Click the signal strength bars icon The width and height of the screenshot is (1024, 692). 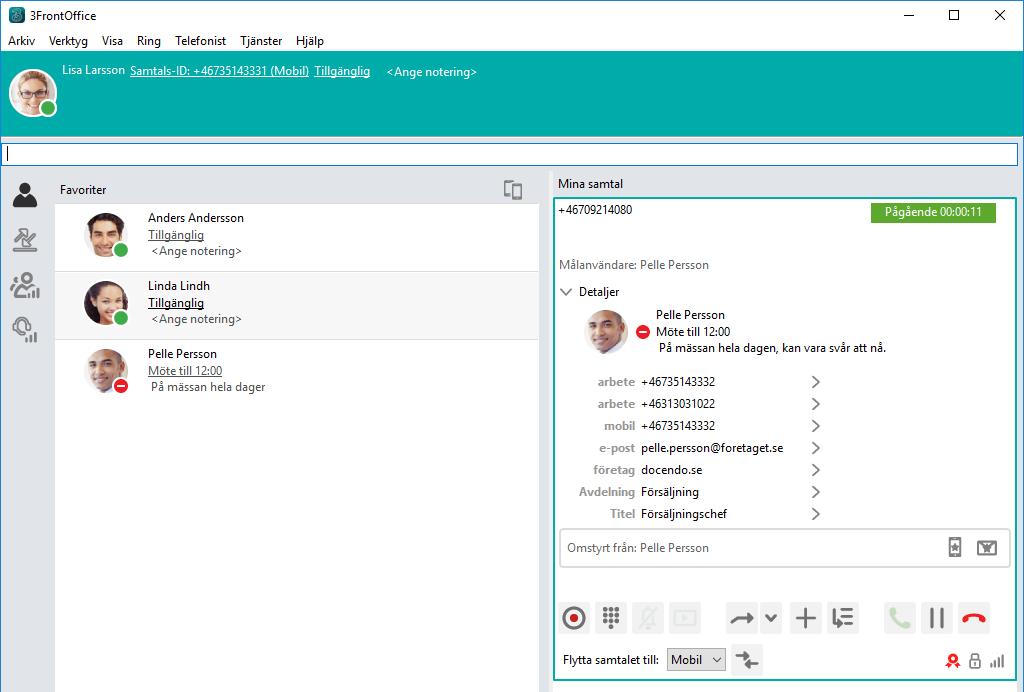997,661
